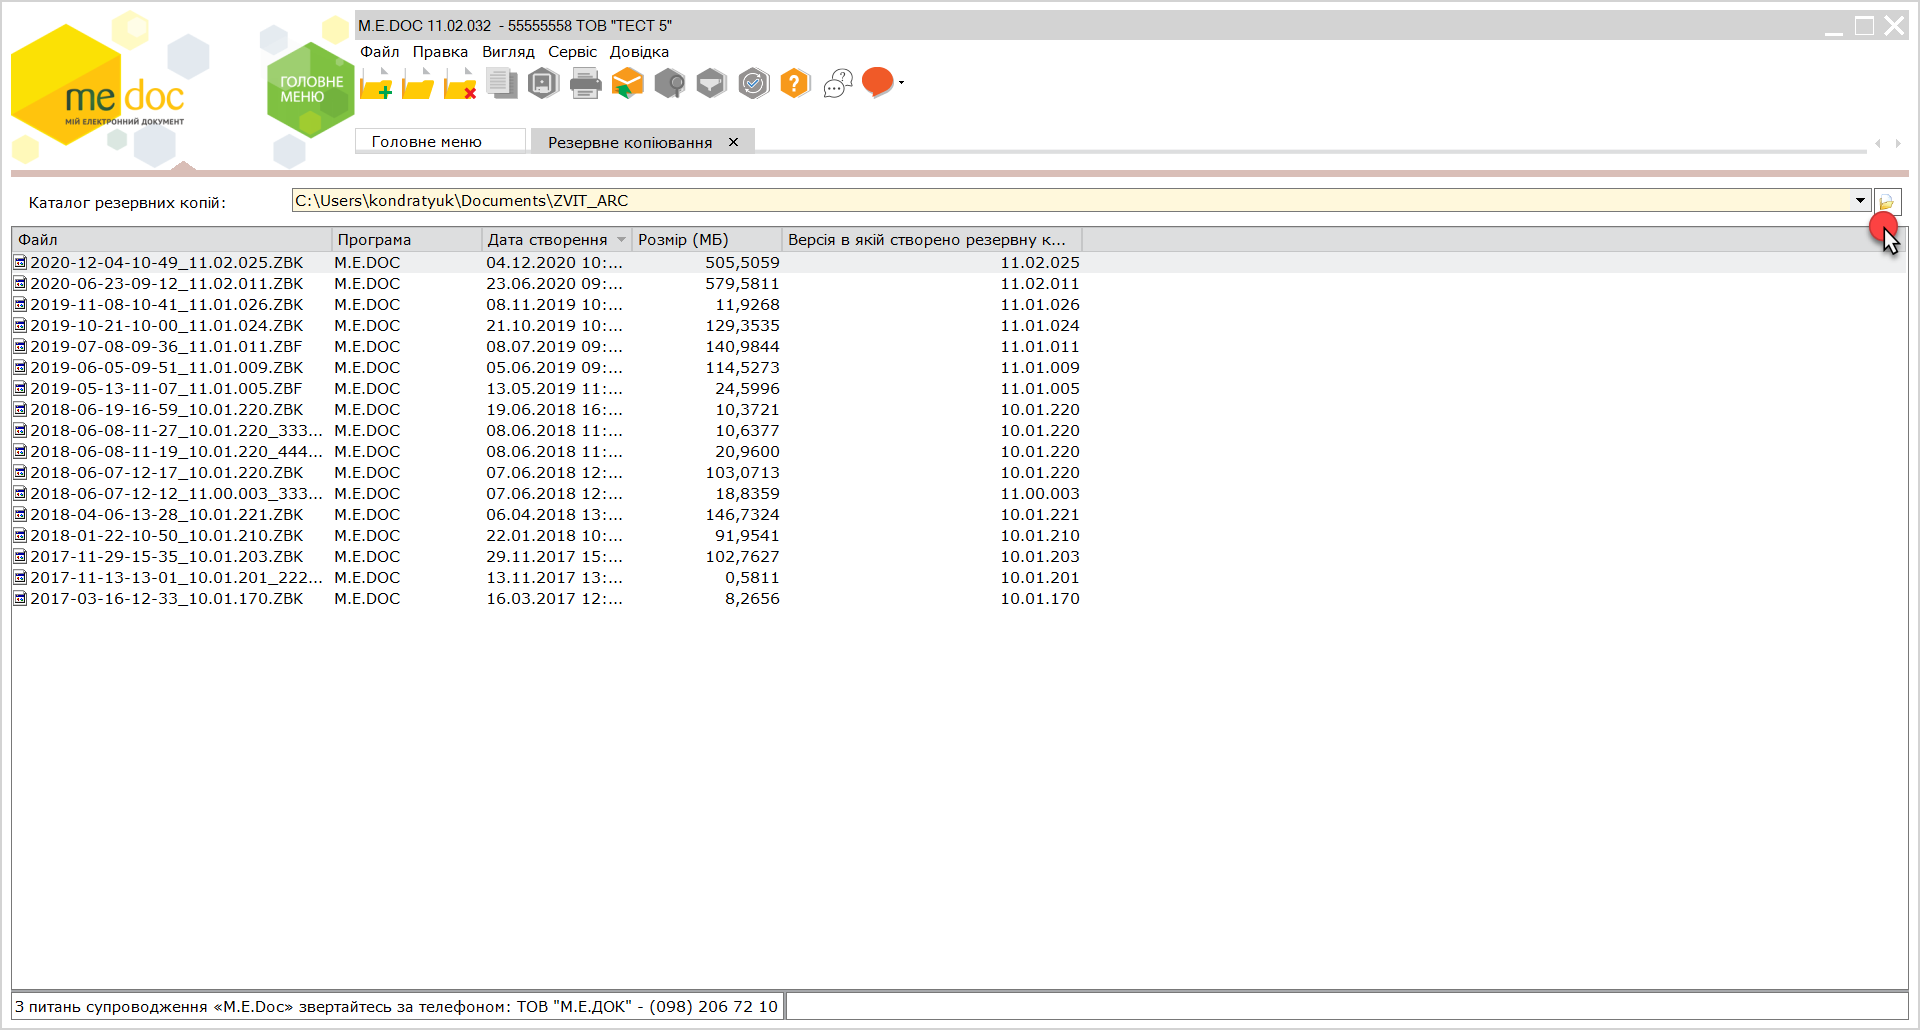Click the hexagon checkmark refresh icon
Screen dimensions: 1920x1030
point(754,84)
